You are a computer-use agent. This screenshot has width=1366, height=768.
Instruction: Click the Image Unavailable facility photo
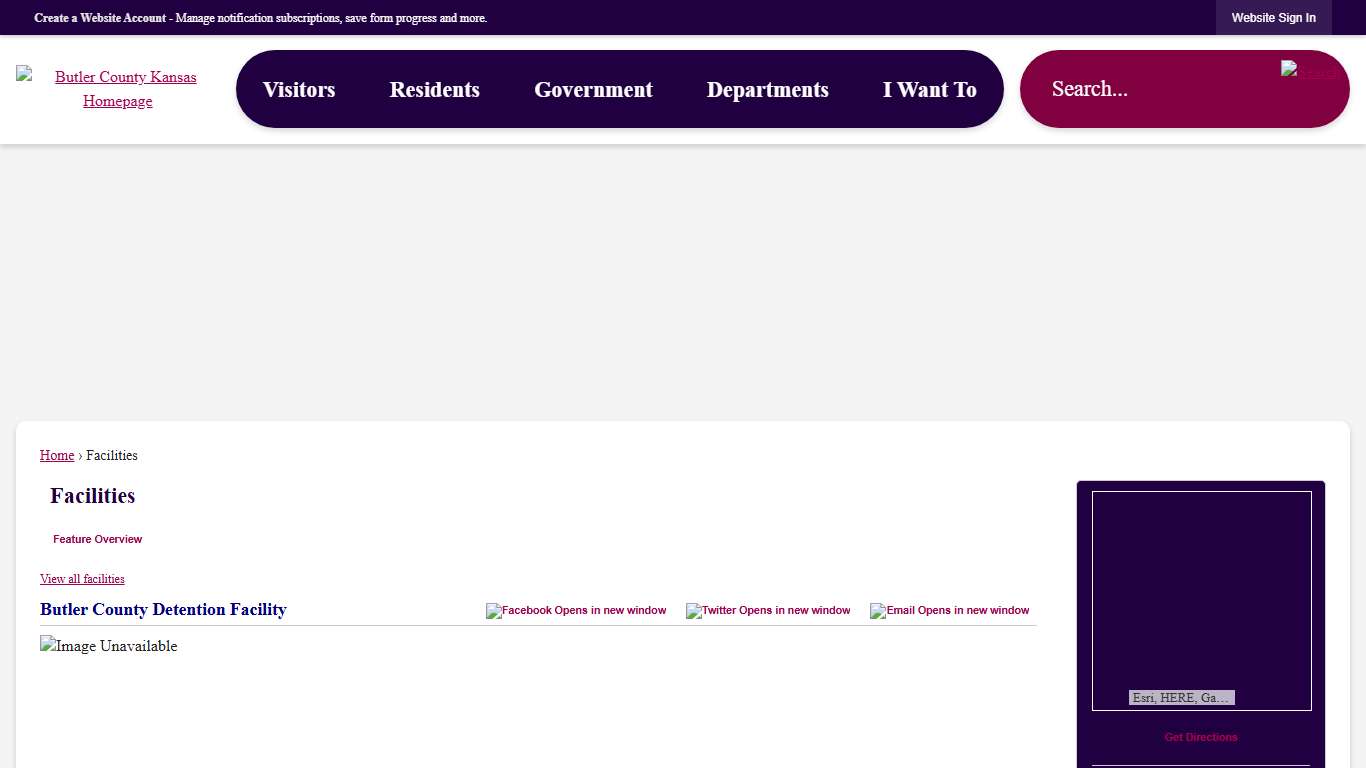point(109,647)
